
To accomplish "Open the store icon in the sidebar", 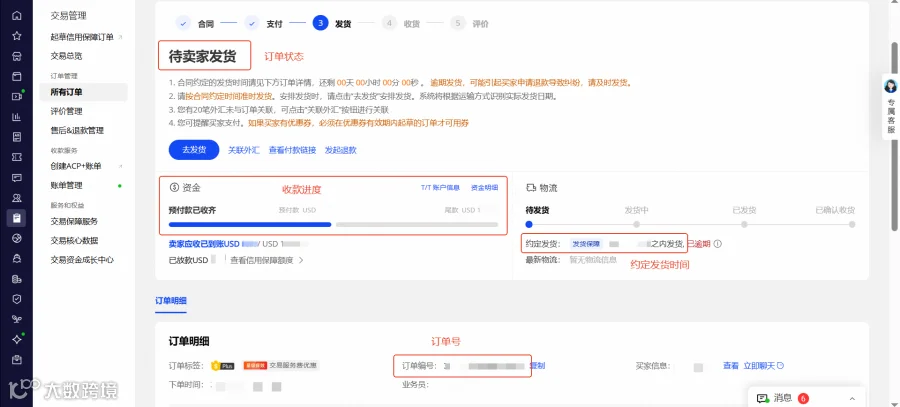I will click(x=17, y=56).
